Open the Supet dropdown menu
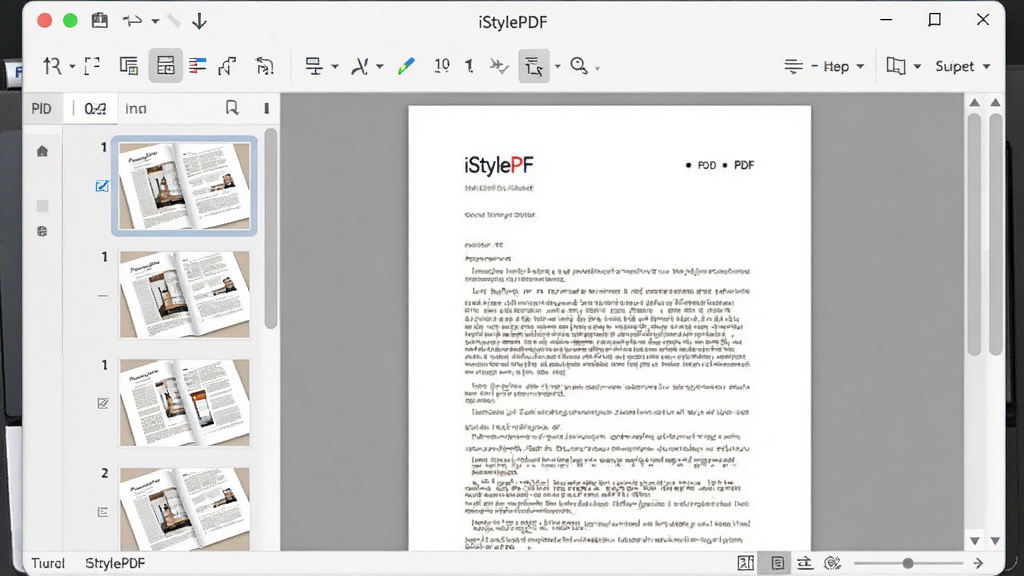Screen dimensions: 1024x576 pyautogui.click(x=962, y=67)
